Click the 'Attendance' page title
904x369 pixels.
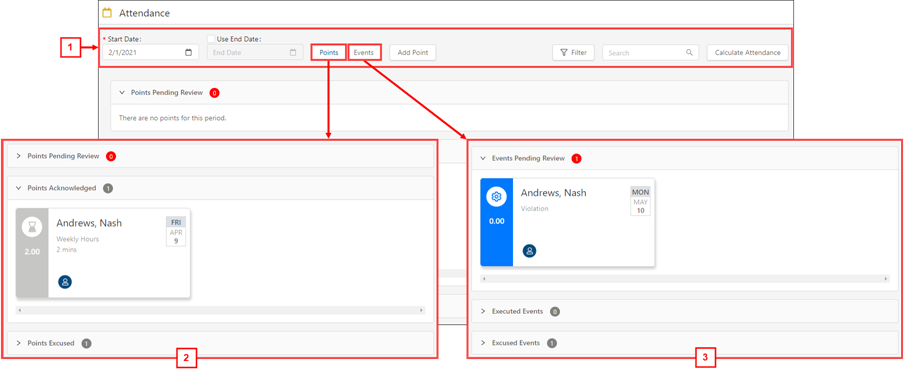[x=145, y=13]
